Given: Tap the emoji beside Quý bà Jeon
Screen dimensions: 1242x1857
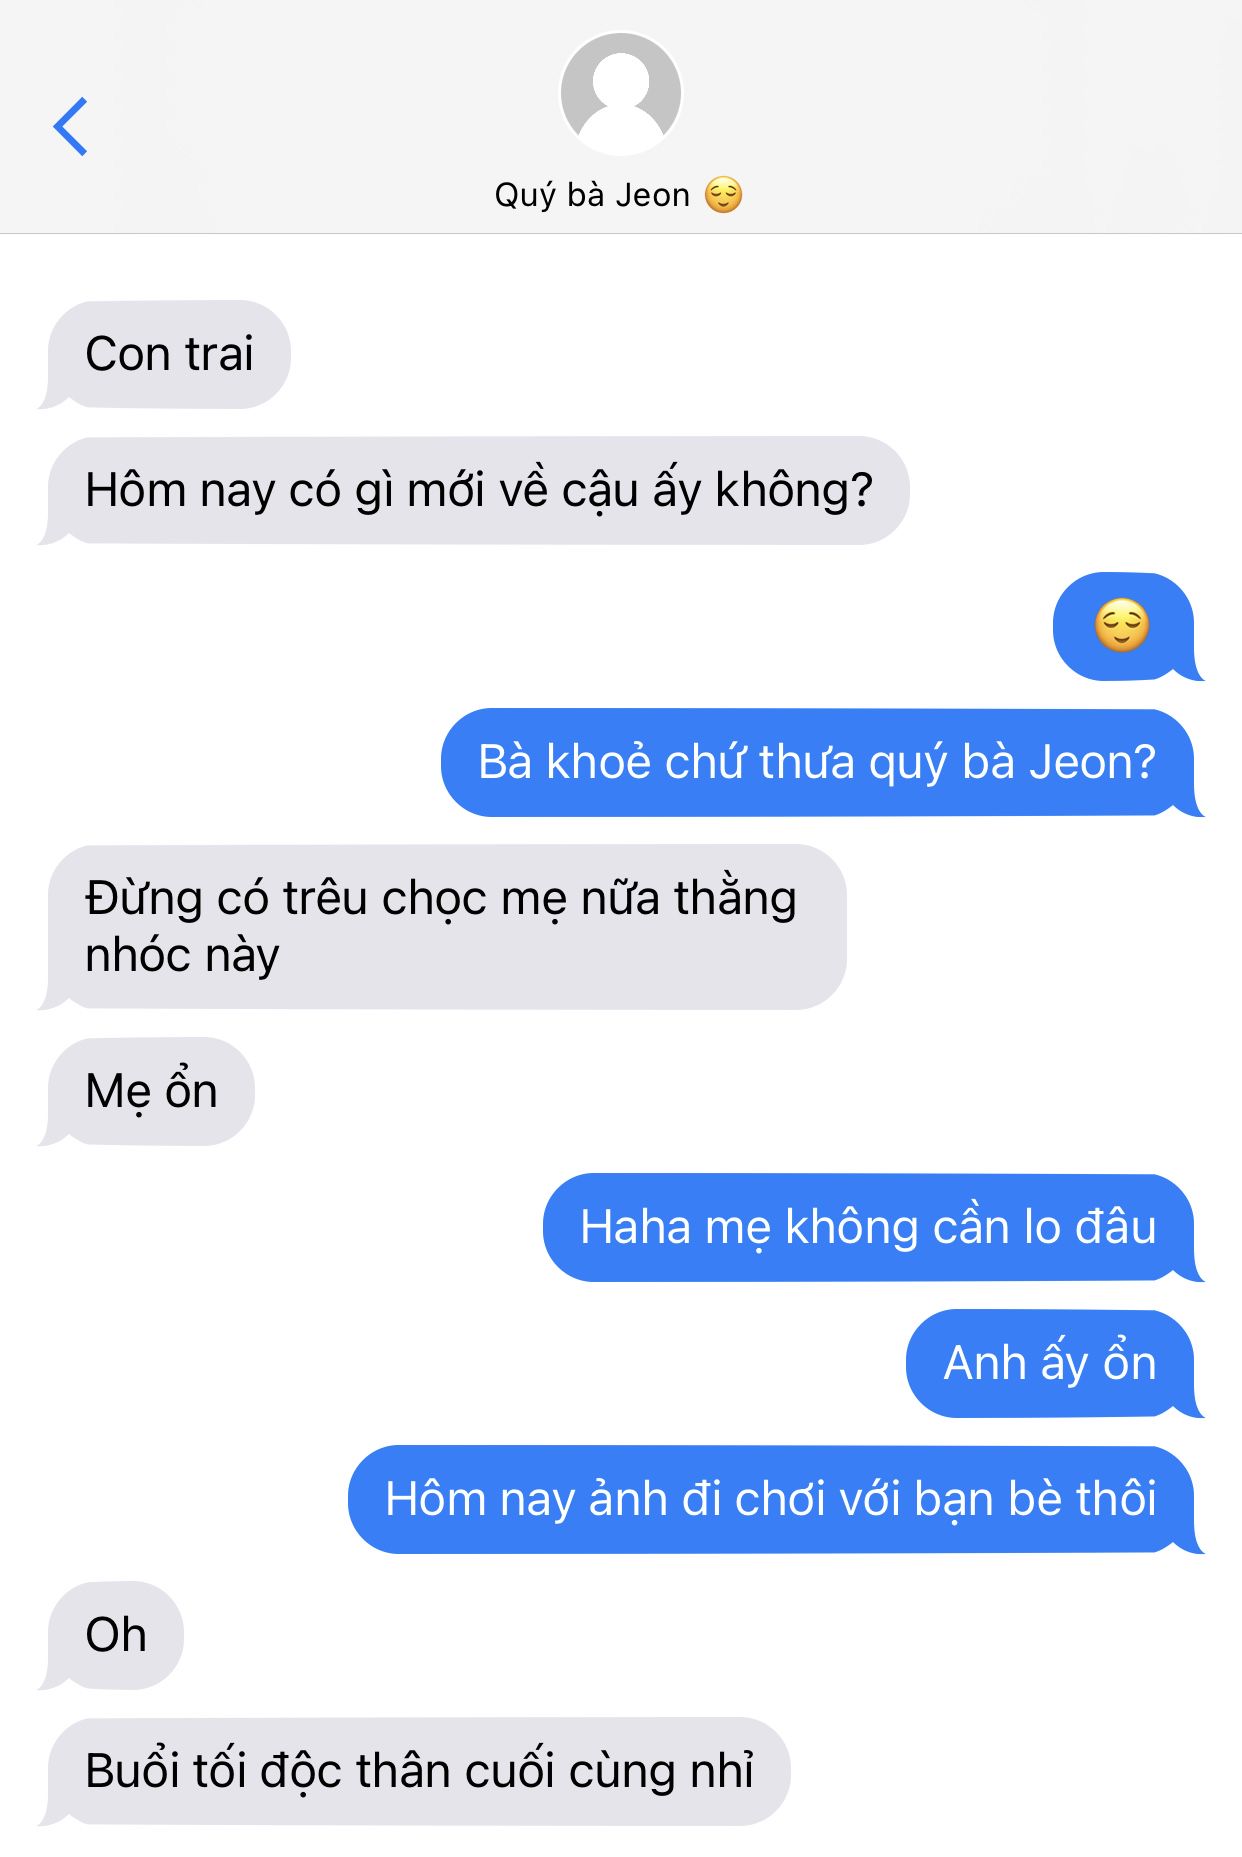Looking at the screenshot, I should [x=723, y=195].
